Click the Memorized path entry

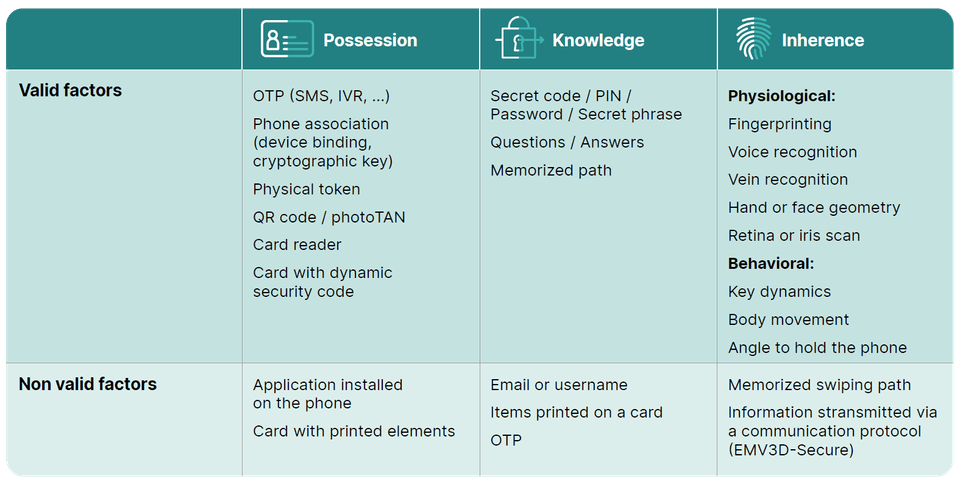(x=551, y=171)
